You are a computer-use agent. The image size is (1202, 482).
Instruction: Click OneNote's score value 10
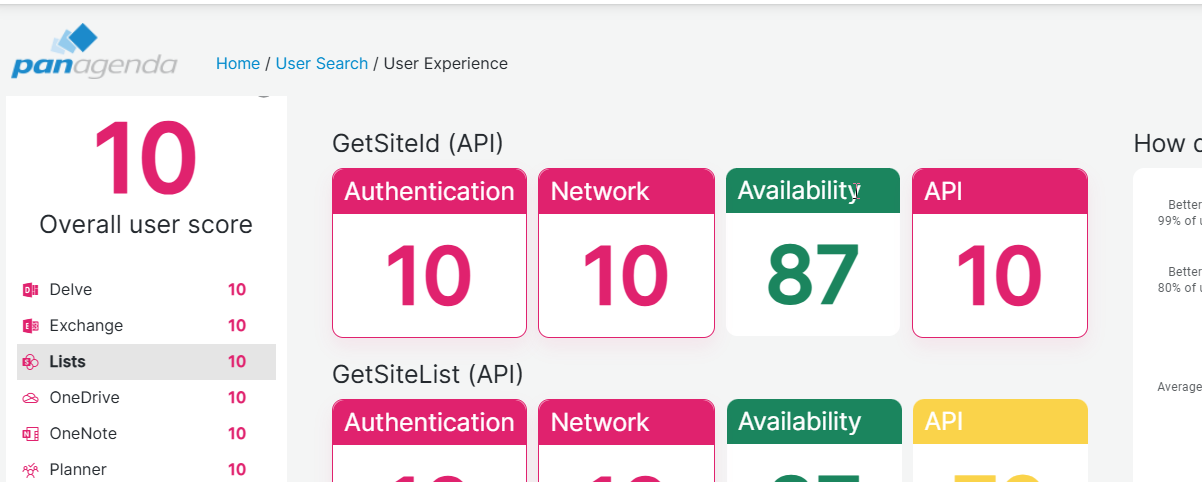click(x=237, y=434)
